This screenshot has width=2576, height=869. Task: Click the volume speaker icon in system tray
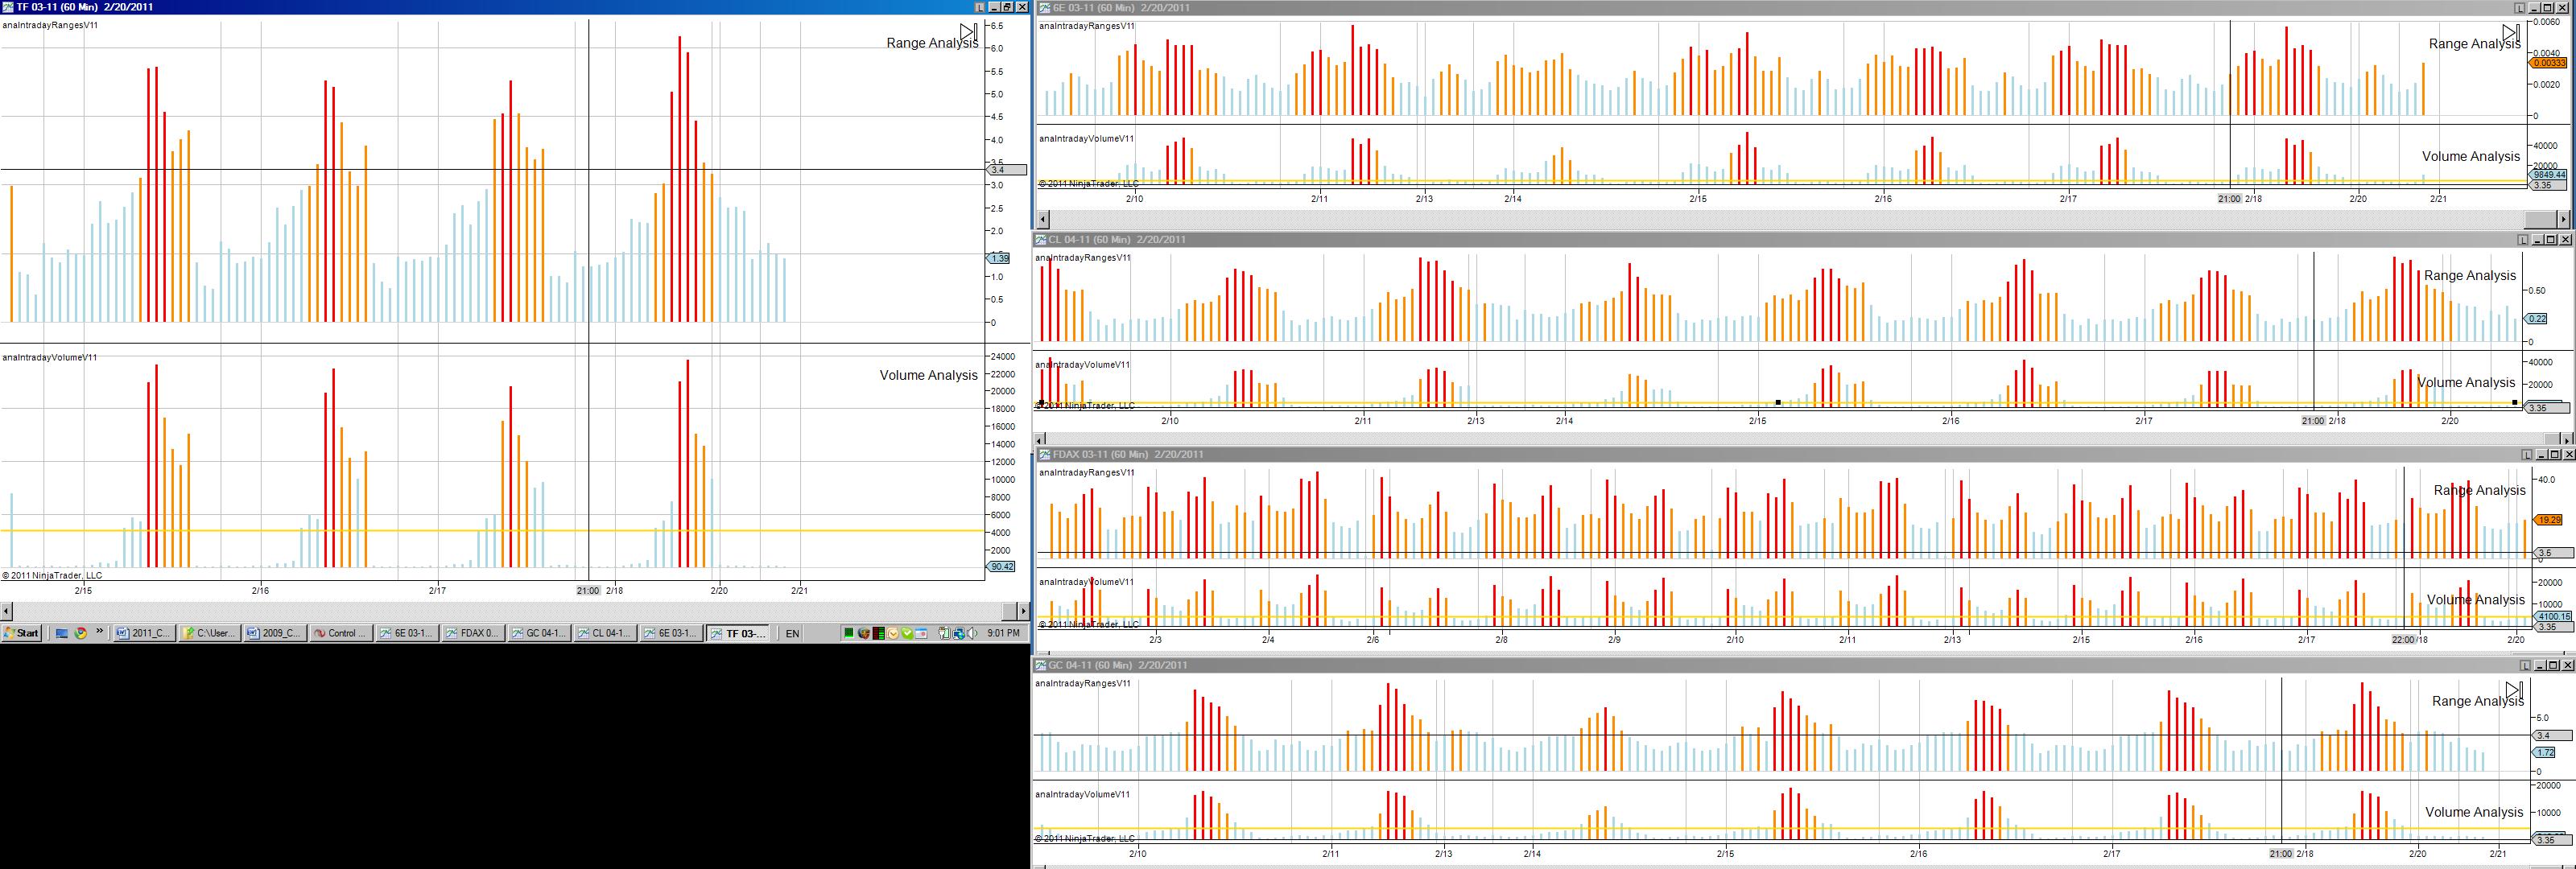tap(972, 633)
